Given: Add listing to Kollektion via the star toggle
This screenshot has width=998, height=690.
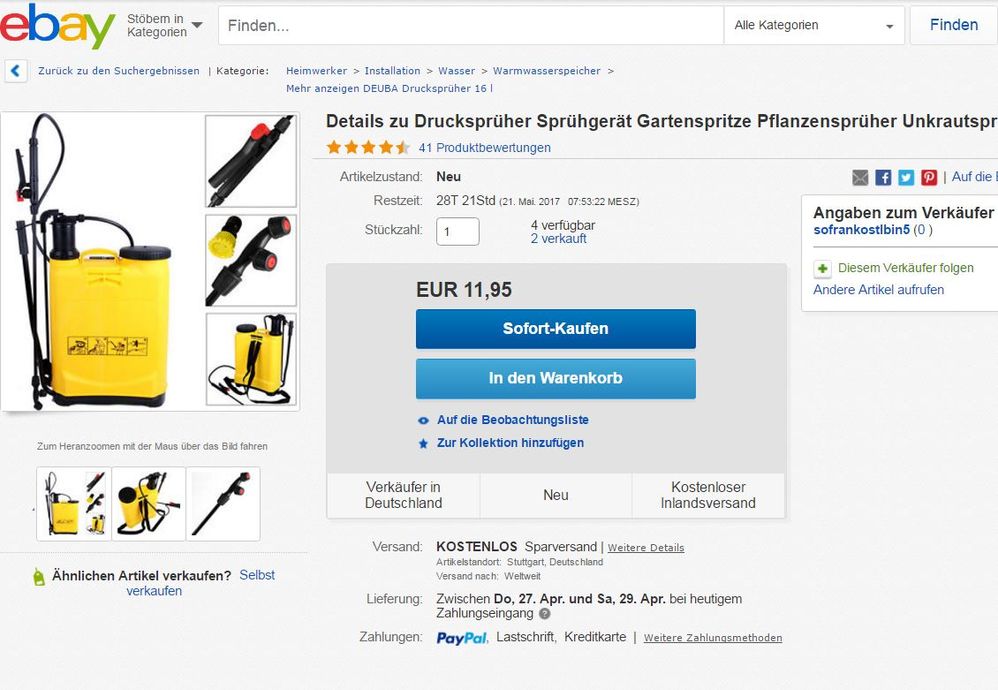Looking at the screenshot, I should (424, 443).
